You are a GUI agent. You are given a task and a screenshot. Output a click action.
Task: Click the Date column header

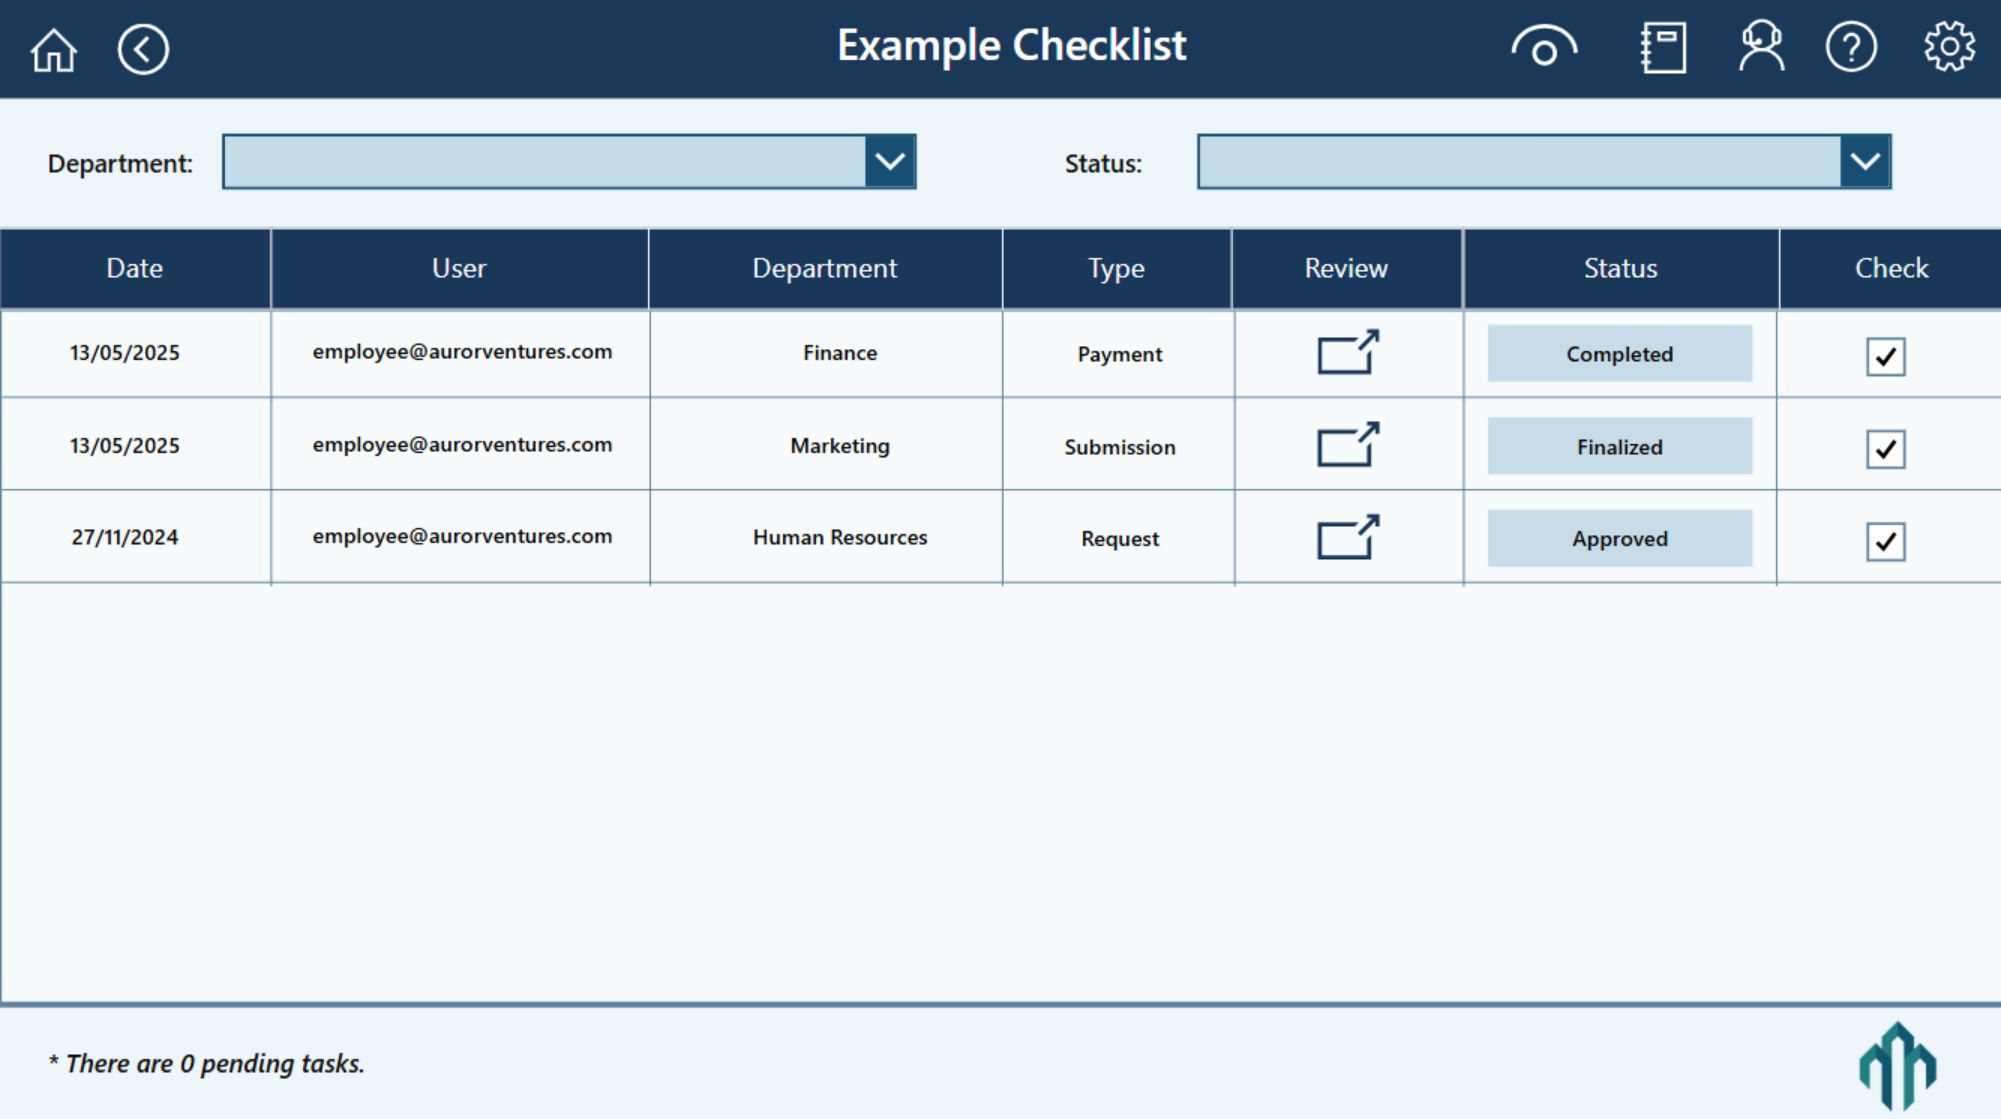[135, 268]
